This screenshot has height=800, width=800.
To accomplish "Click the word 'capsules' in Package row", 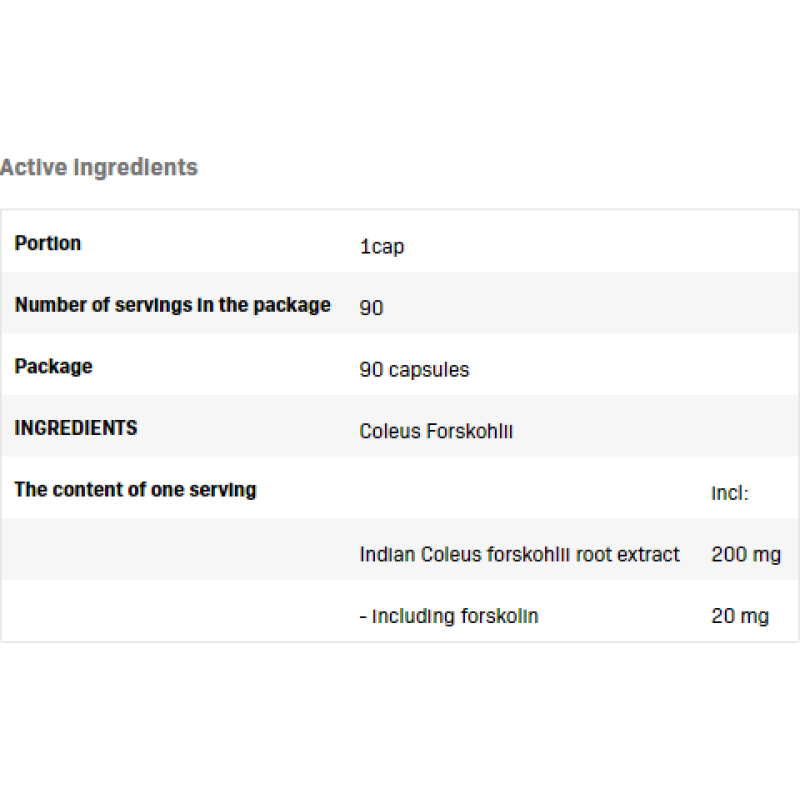I will [x=429, y=369].
